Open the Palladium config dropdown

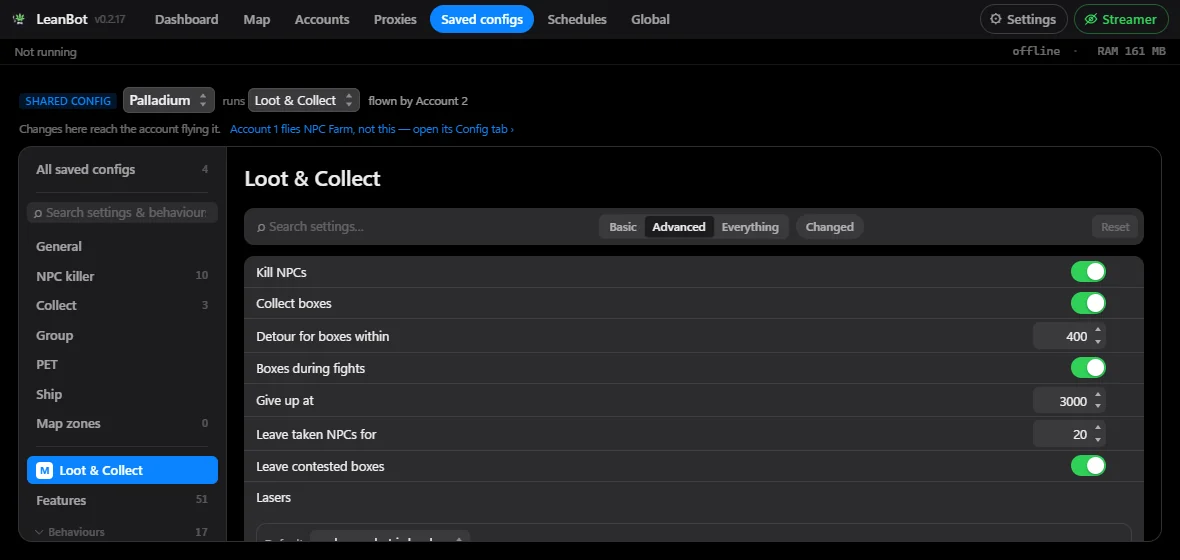(x=169, y=100)
